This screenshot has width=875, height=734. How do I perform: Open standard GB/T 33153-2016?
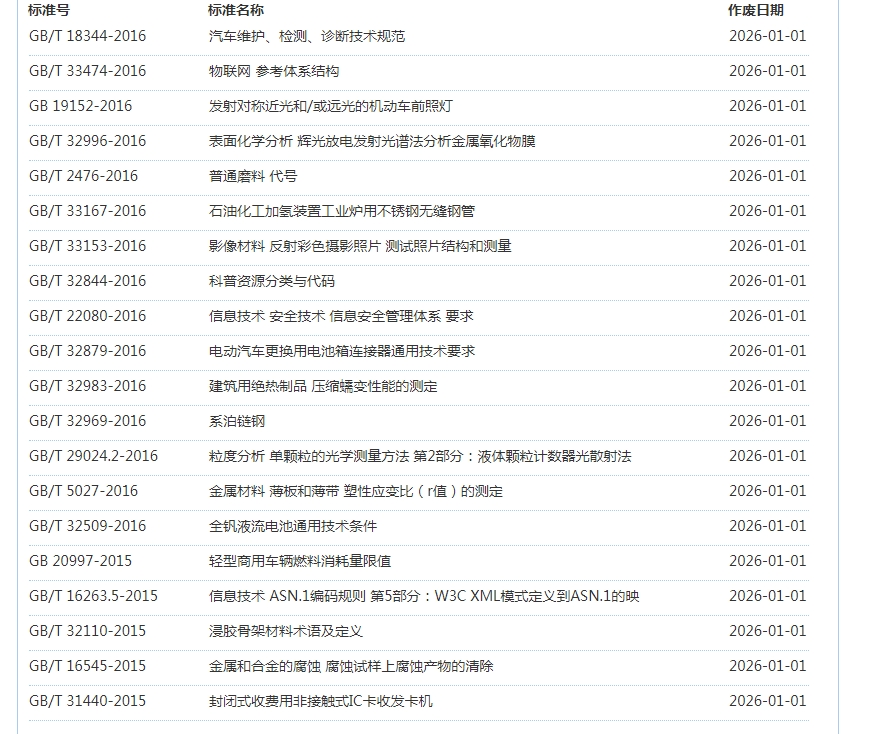(x=87, y=246)
